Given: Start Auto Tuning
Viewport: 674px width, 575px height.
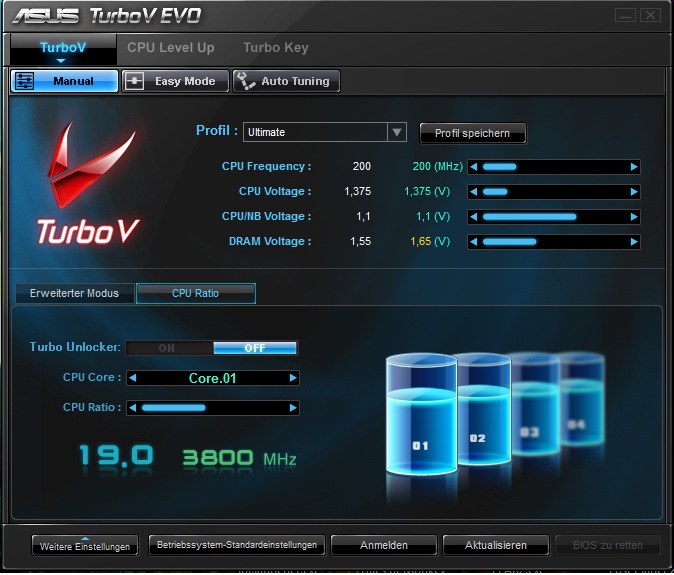Looking at the screenshot, I should 286,81.
